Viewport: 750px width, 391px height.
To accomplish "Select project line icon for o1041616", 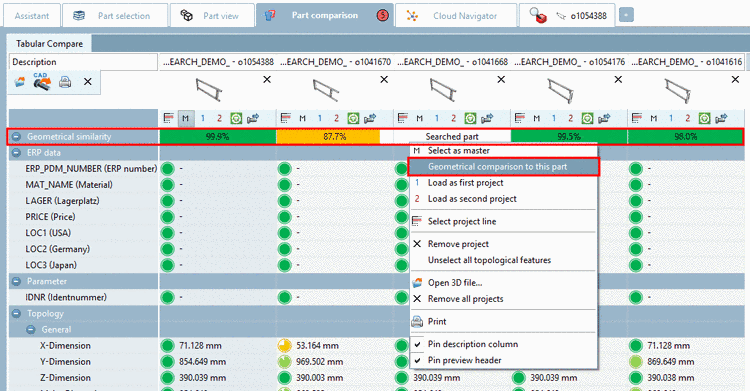I will tap(637, 118).
